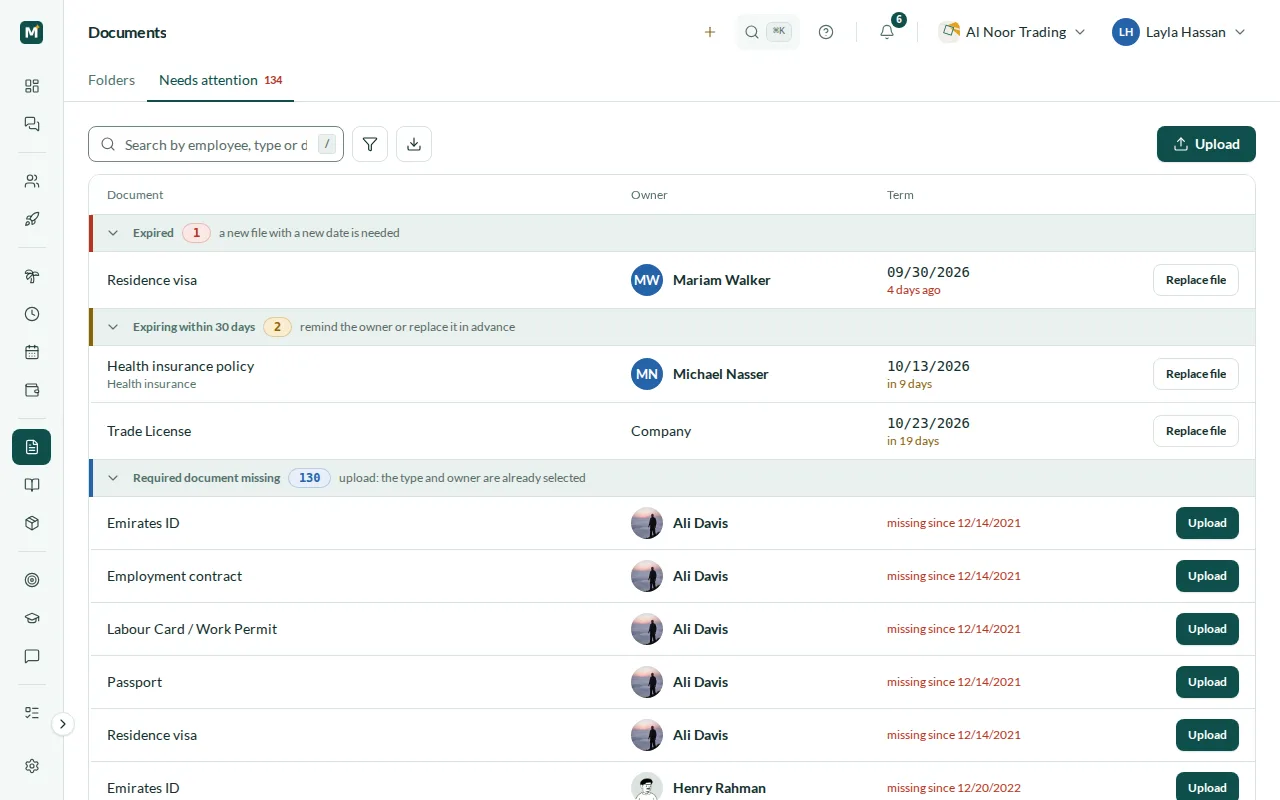Open the graduation cap icon in sidebar
Screen dimensions: 1280x800
[x=32, y=618]
